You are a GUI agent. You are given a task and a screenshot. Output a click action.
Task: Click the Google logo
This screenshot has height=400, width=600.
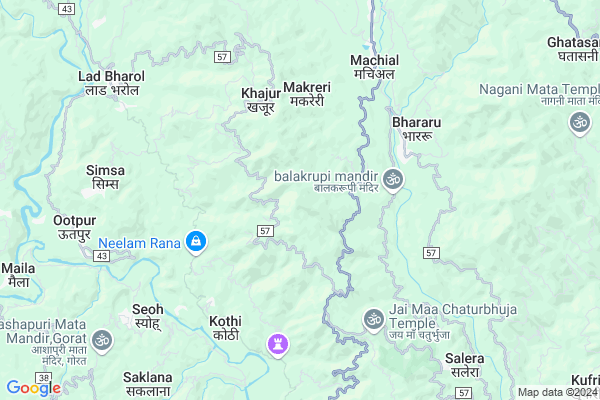click(x=34, y=388)
